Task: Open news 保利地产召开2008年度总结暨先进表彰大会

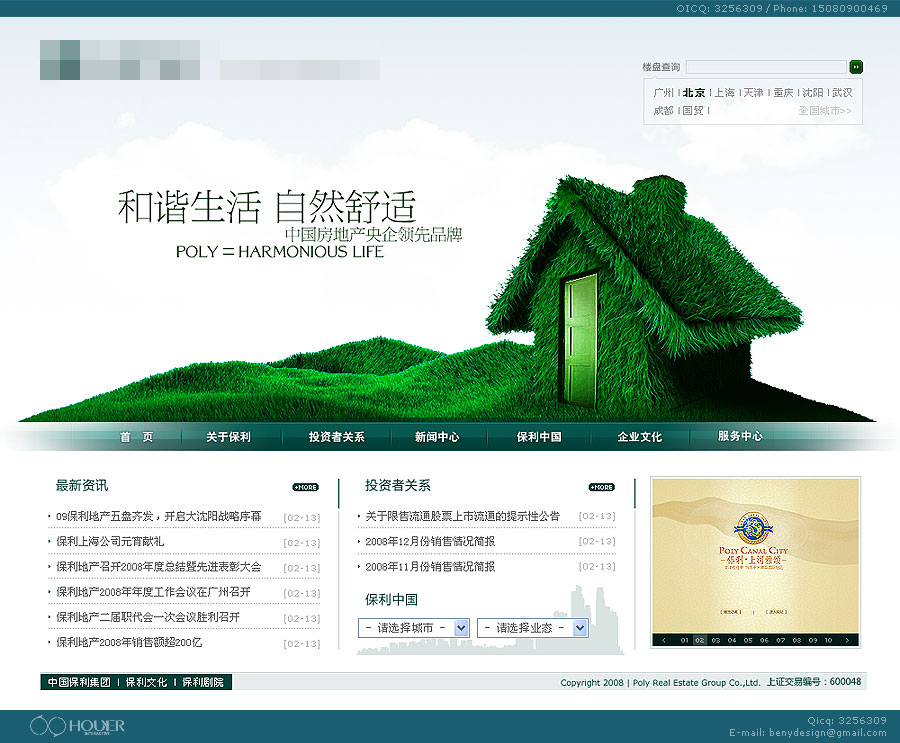Action: (158, 567)
